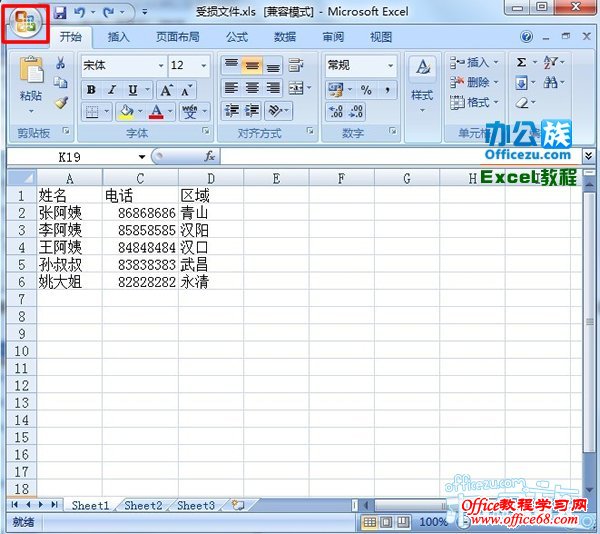
Task: Insert a new worksheet
Action: [x=238, y=505]
